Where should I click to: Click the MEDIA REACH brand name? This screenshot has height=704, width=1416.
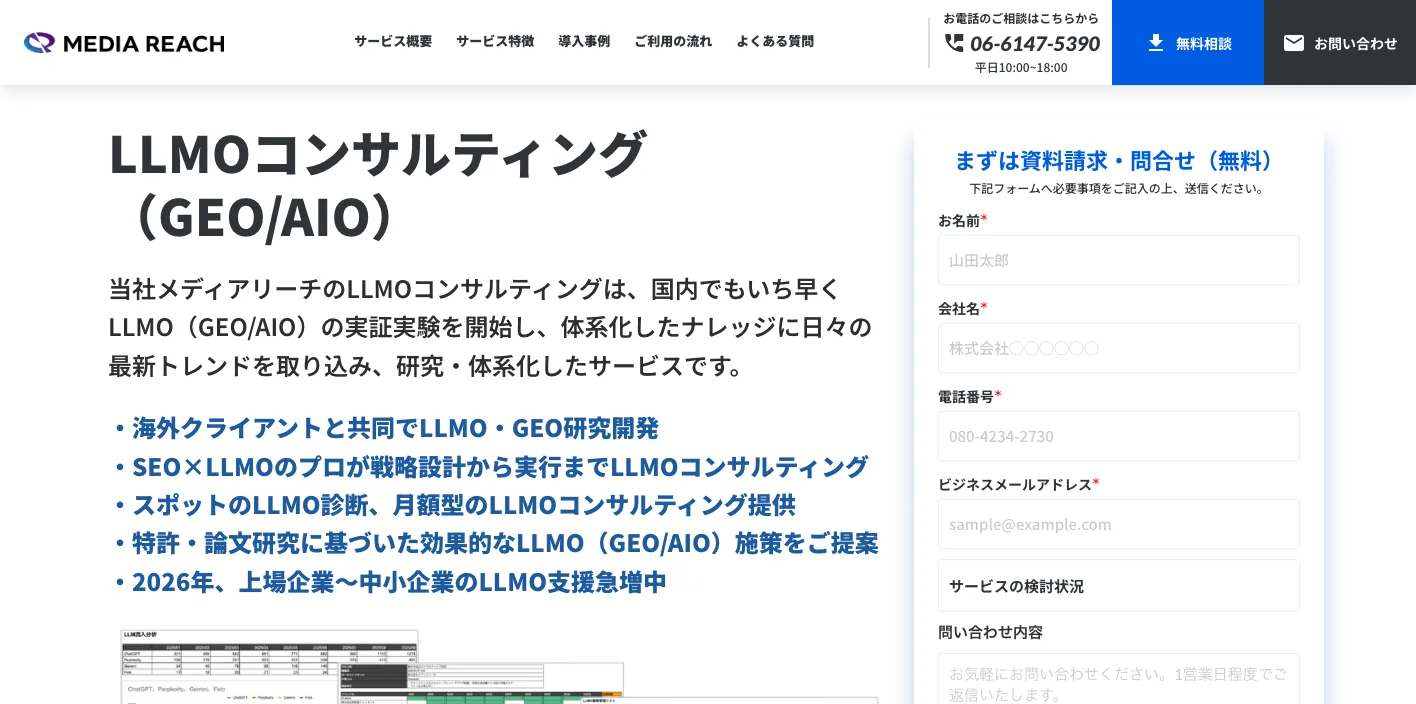point(144,44)
